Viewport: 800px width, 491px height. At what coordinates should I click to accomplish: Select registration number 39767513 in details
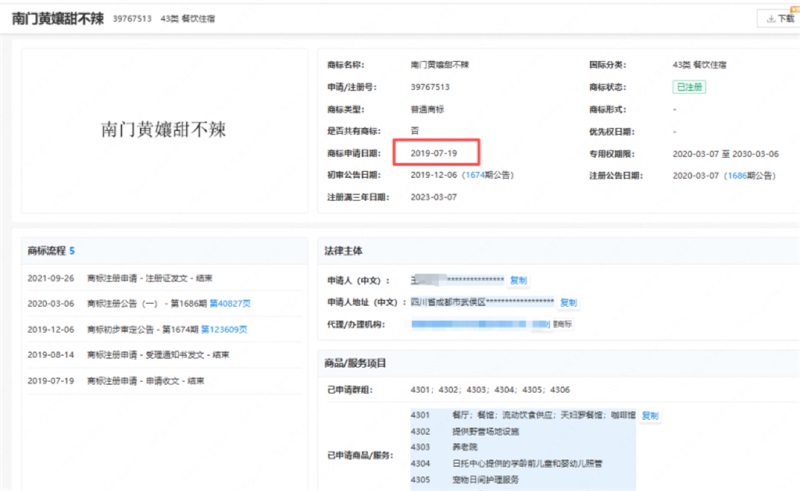click(x=430, y=87)
